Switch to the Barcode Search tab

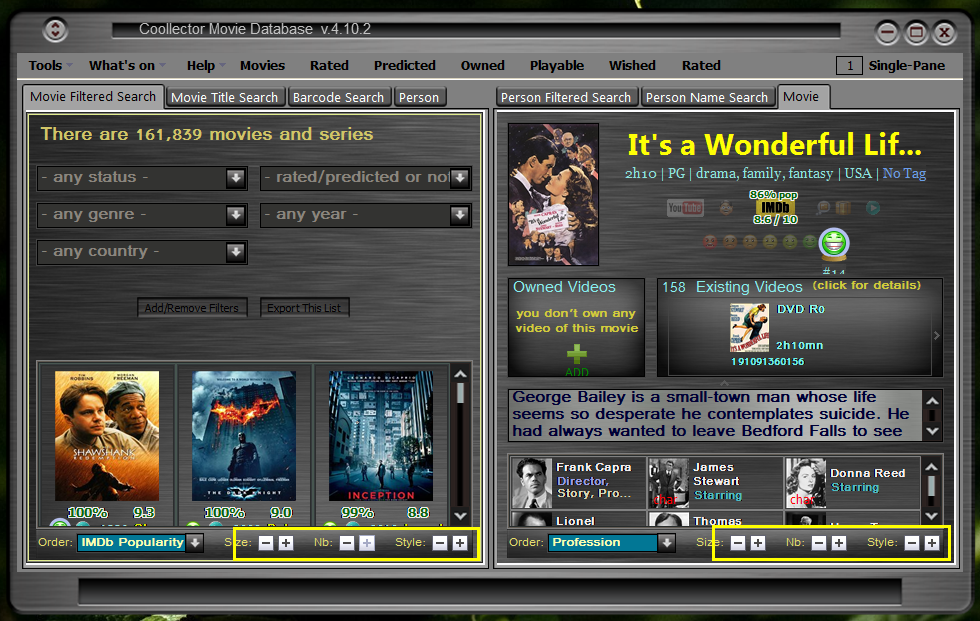point(338,97)
